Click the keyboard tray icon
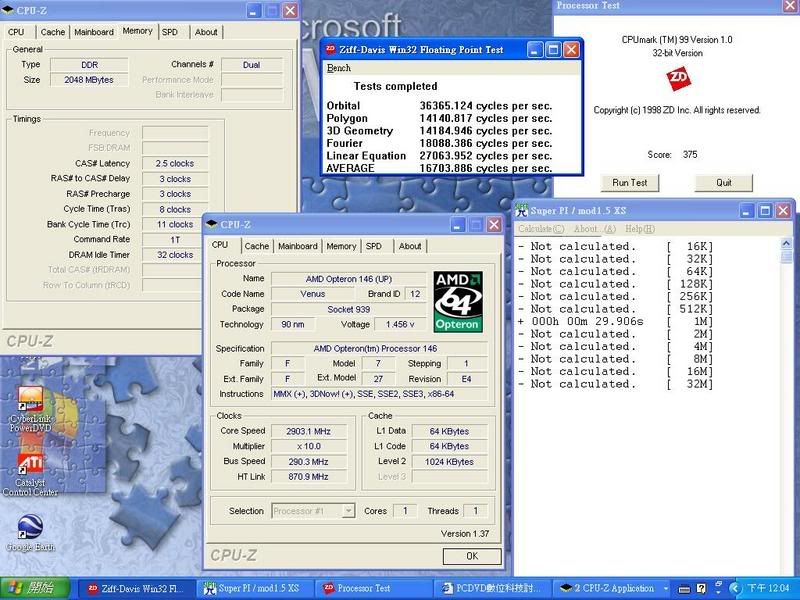This screenshot has width=800, height=600. (x=684, y=589)
